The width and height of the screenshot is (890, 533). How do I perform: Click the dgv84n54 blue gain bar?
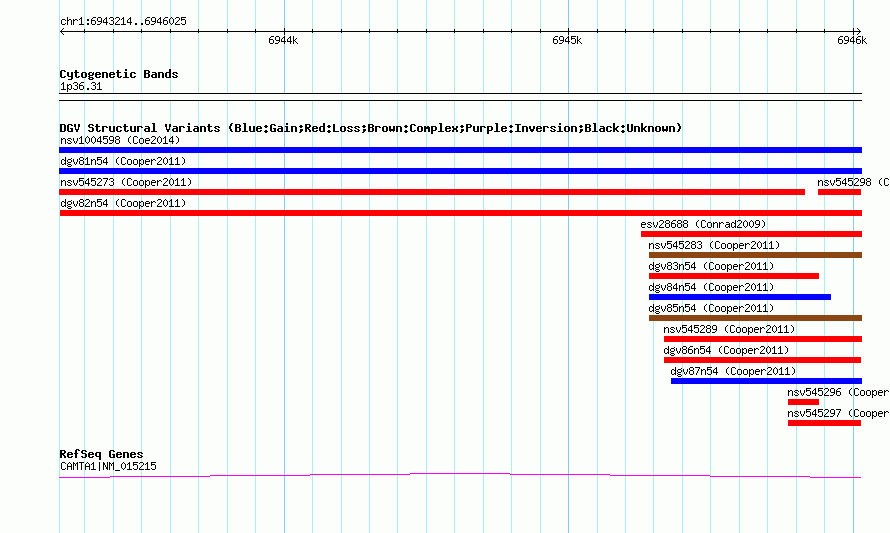740,297
